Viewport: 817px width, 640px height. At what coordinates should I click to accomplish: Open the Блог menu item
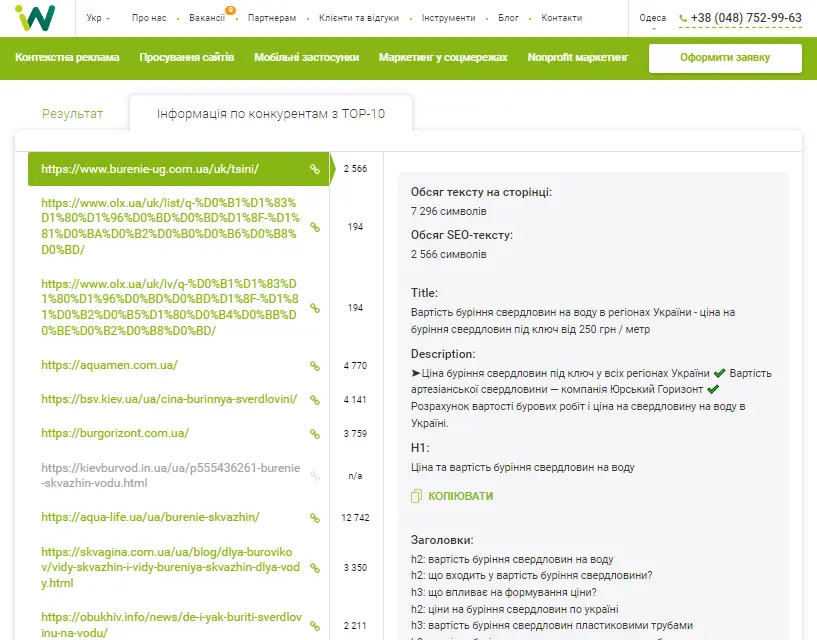click(508, 18)
